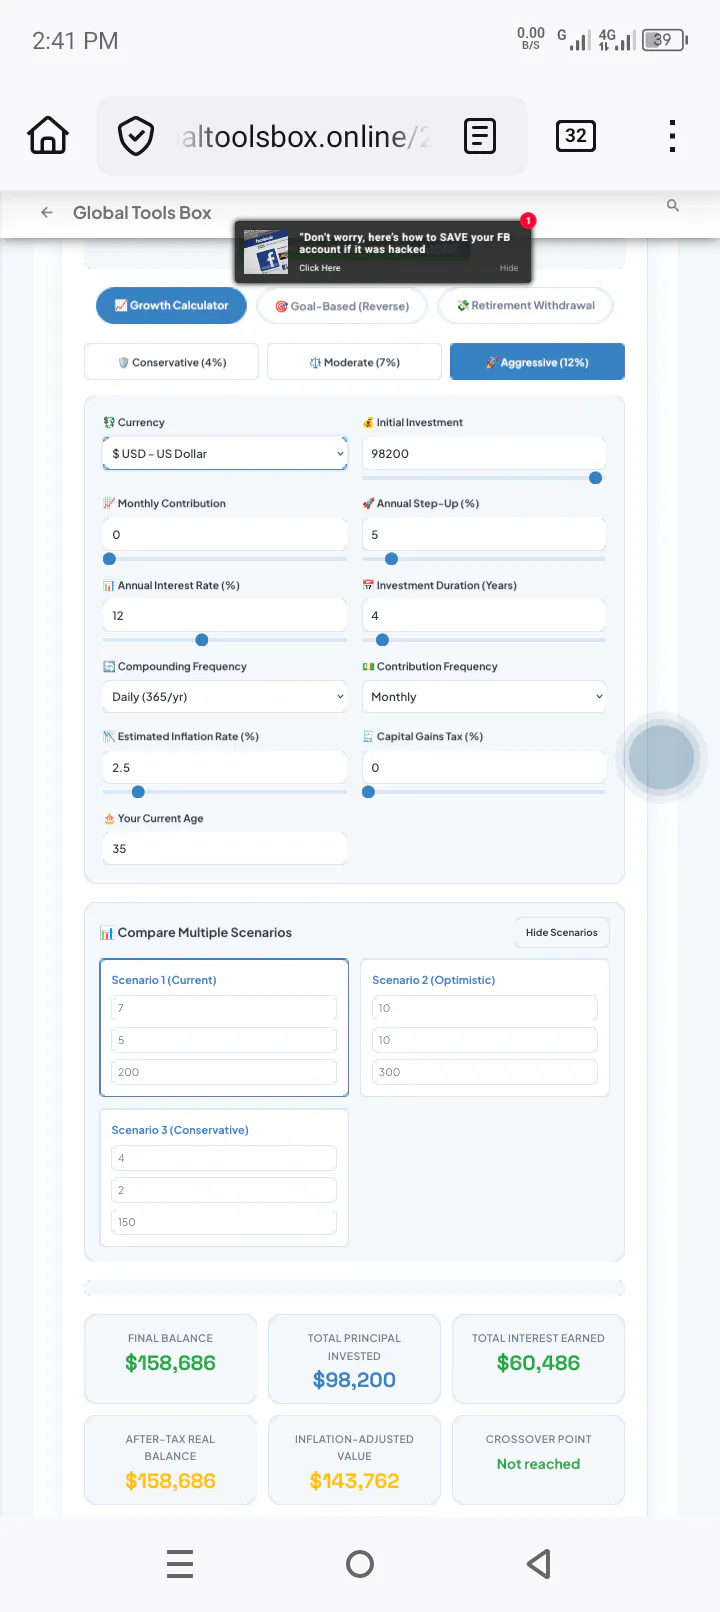Tap the floating assistive circle button

click(x=661, y=757)
